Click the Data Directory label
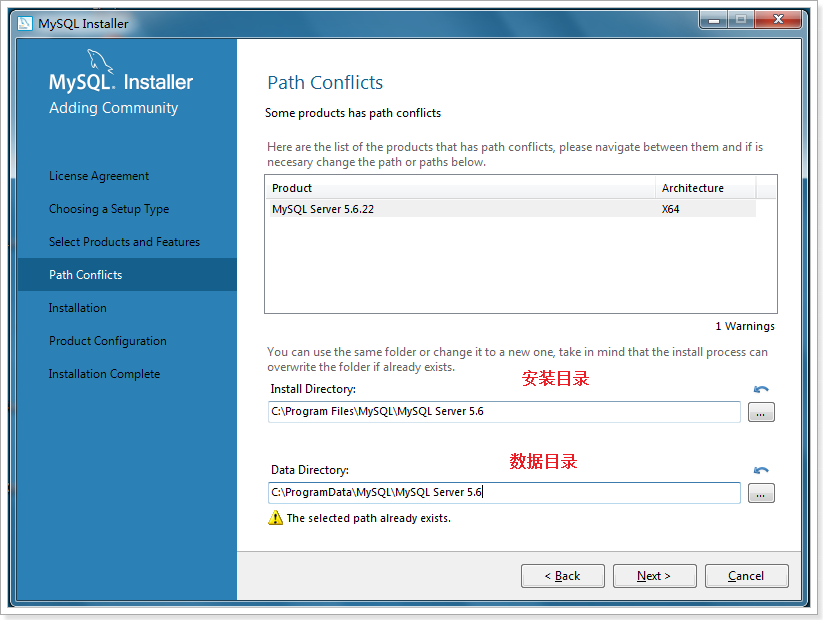The image size is (823, 620). pyautogui.click(x=310, y=470)
